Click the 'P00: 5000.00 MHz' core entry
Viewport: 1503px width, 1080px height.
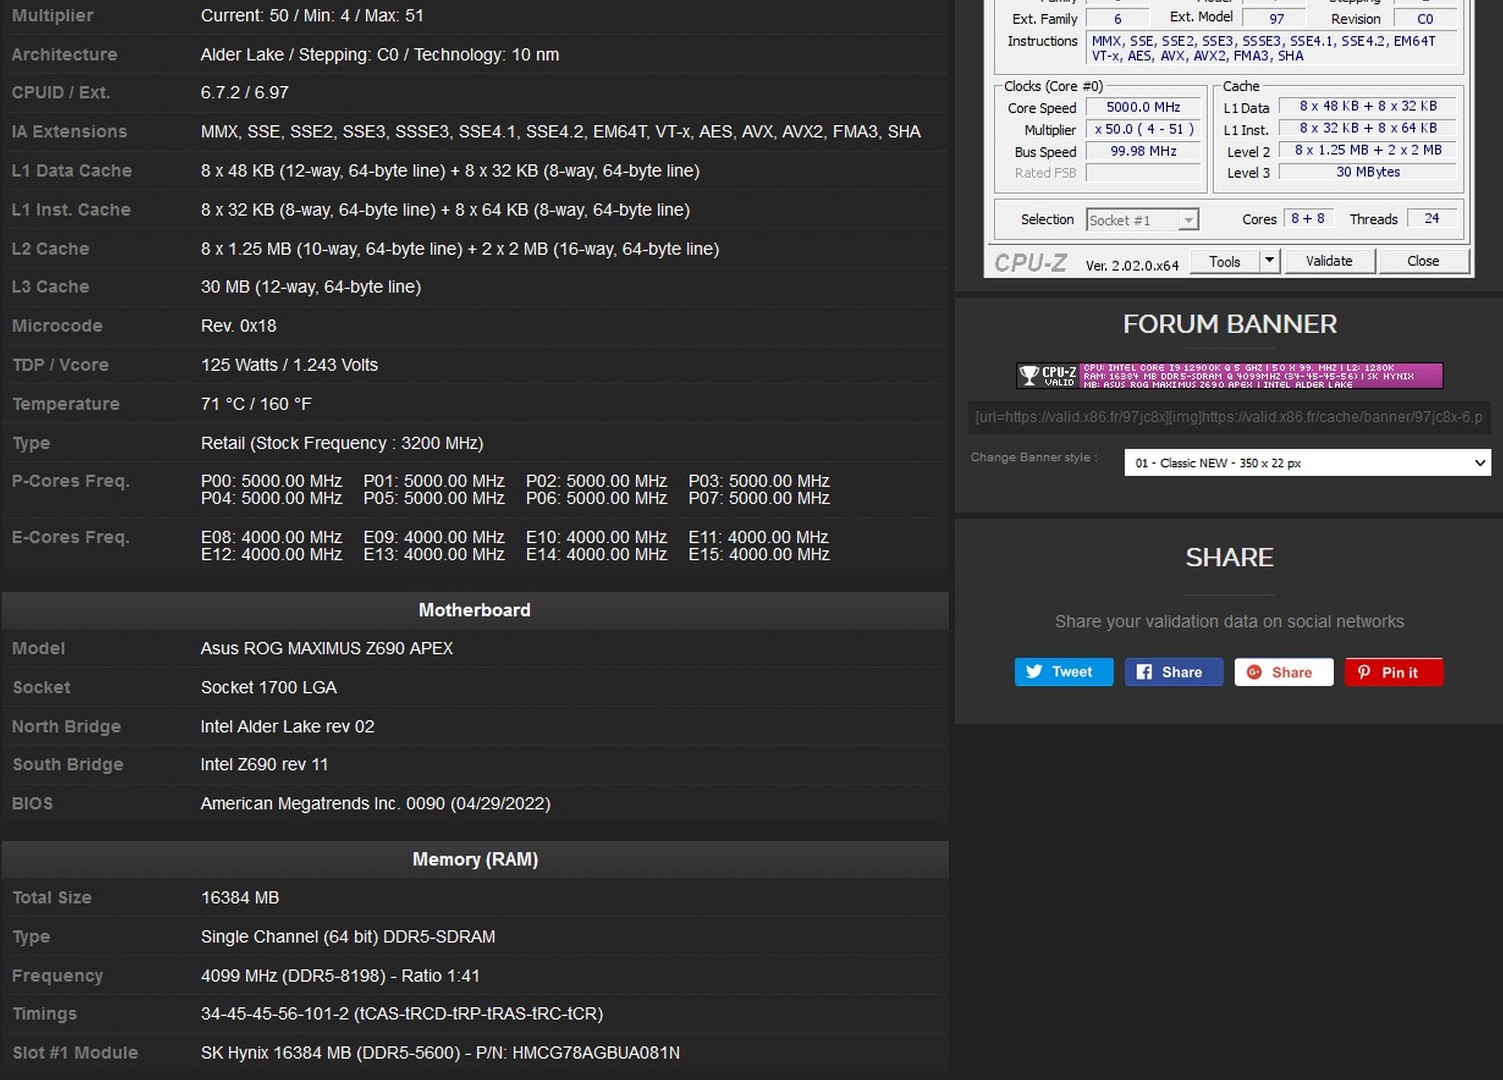pyautogui.click(x=271, y=481)
